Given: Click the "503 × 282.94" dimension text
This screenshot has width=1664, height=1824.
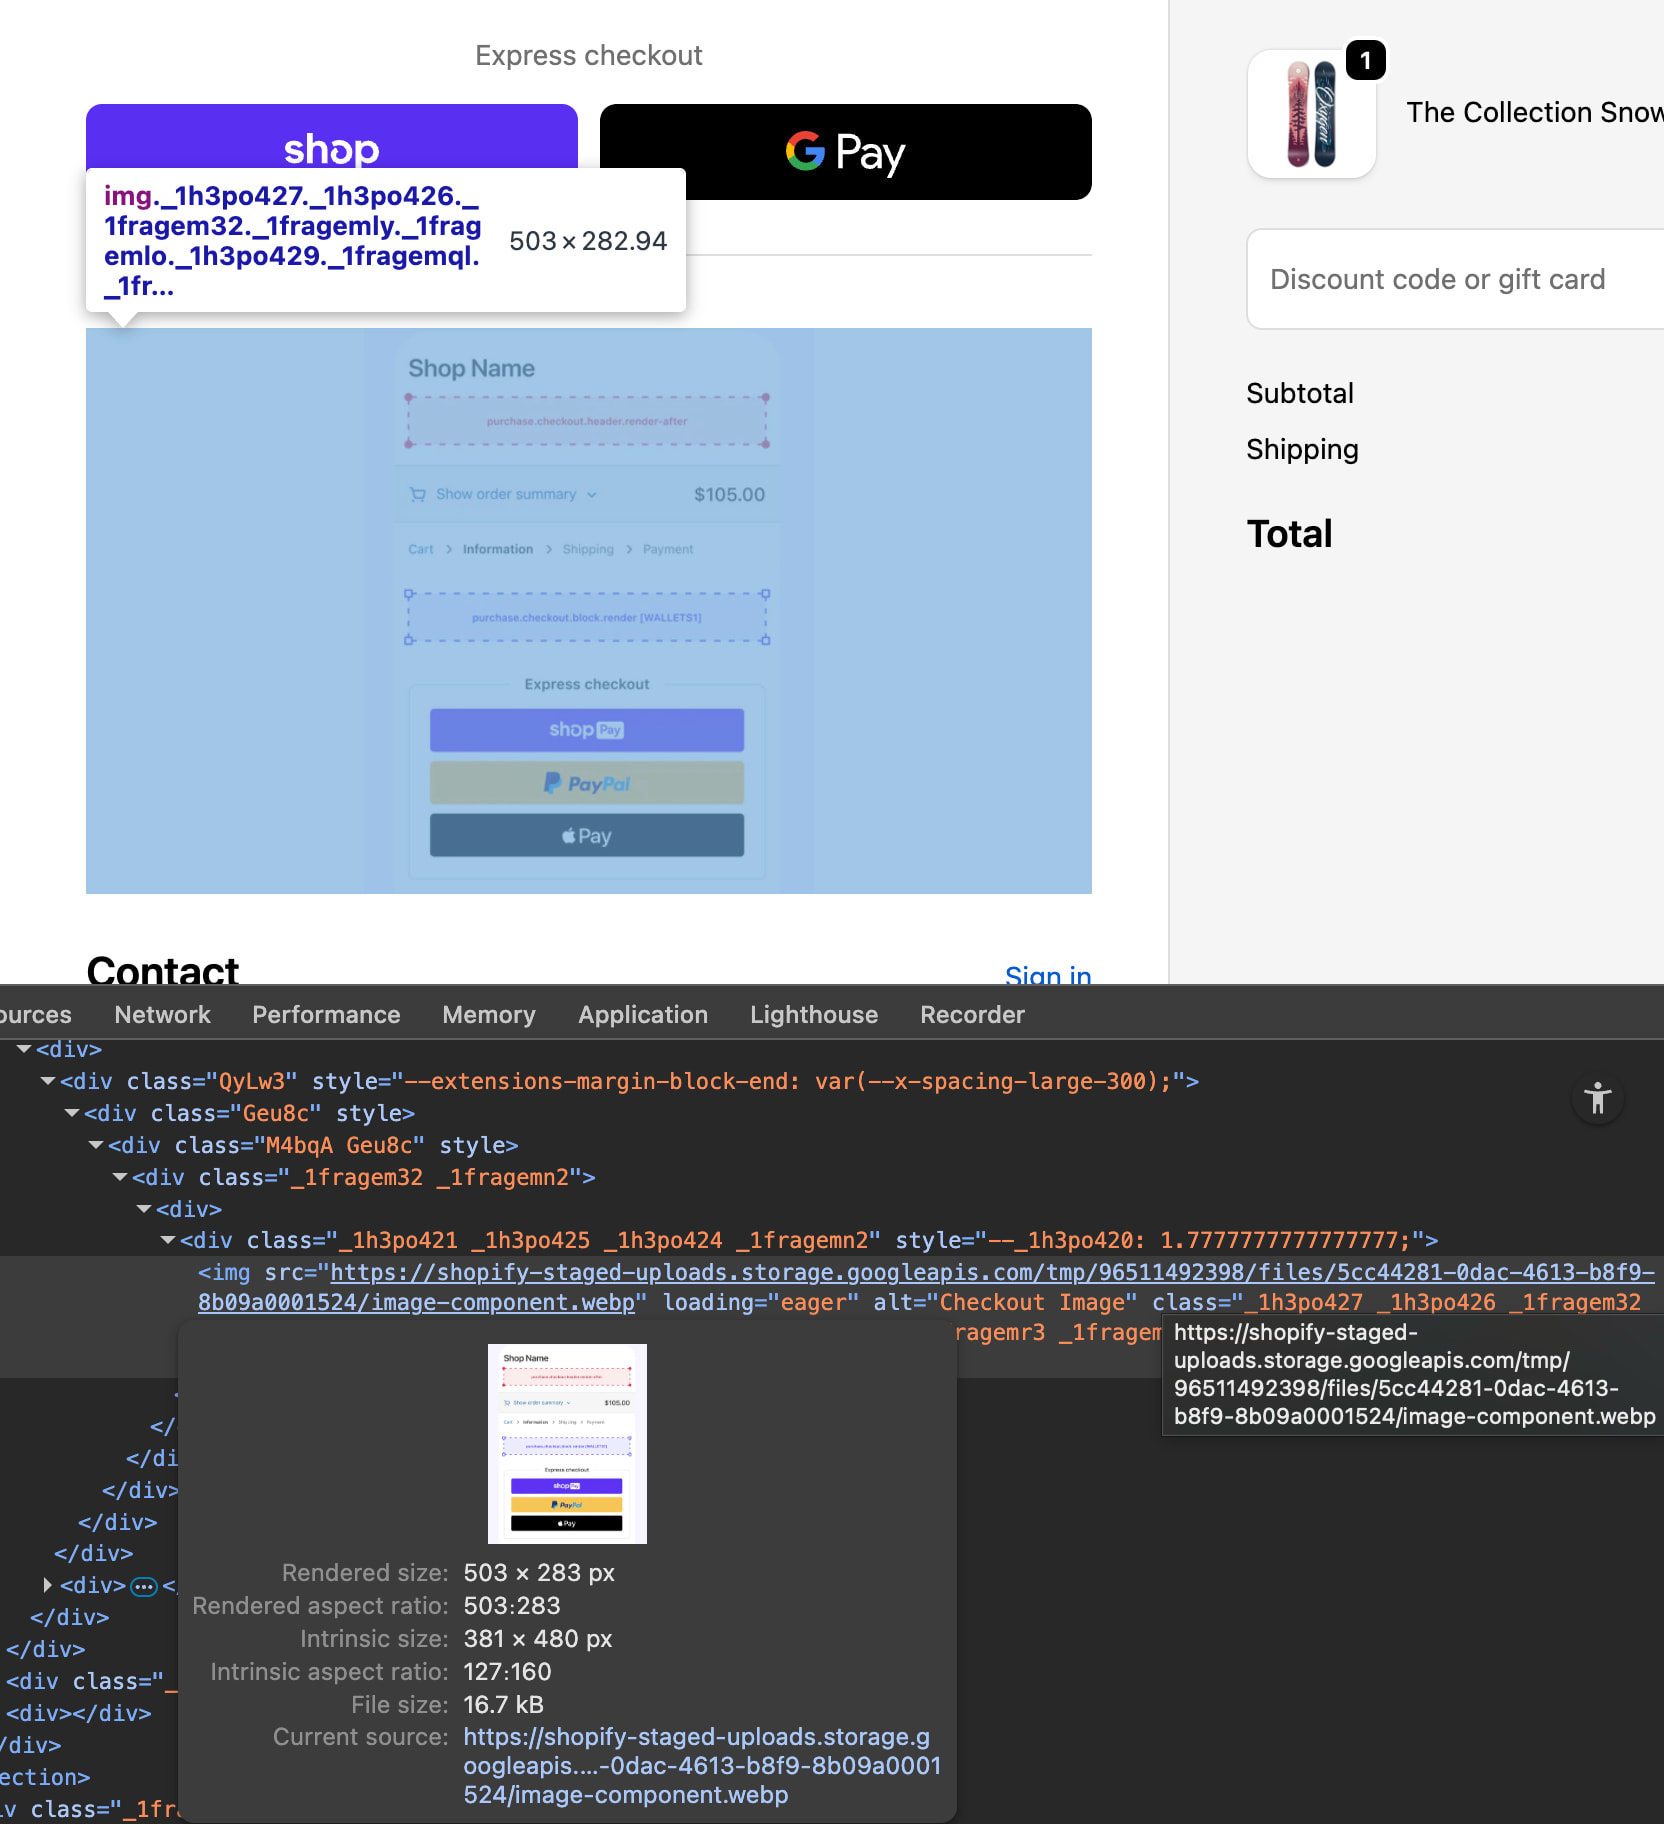Looking at the screenshot, I should coord(588,241).
